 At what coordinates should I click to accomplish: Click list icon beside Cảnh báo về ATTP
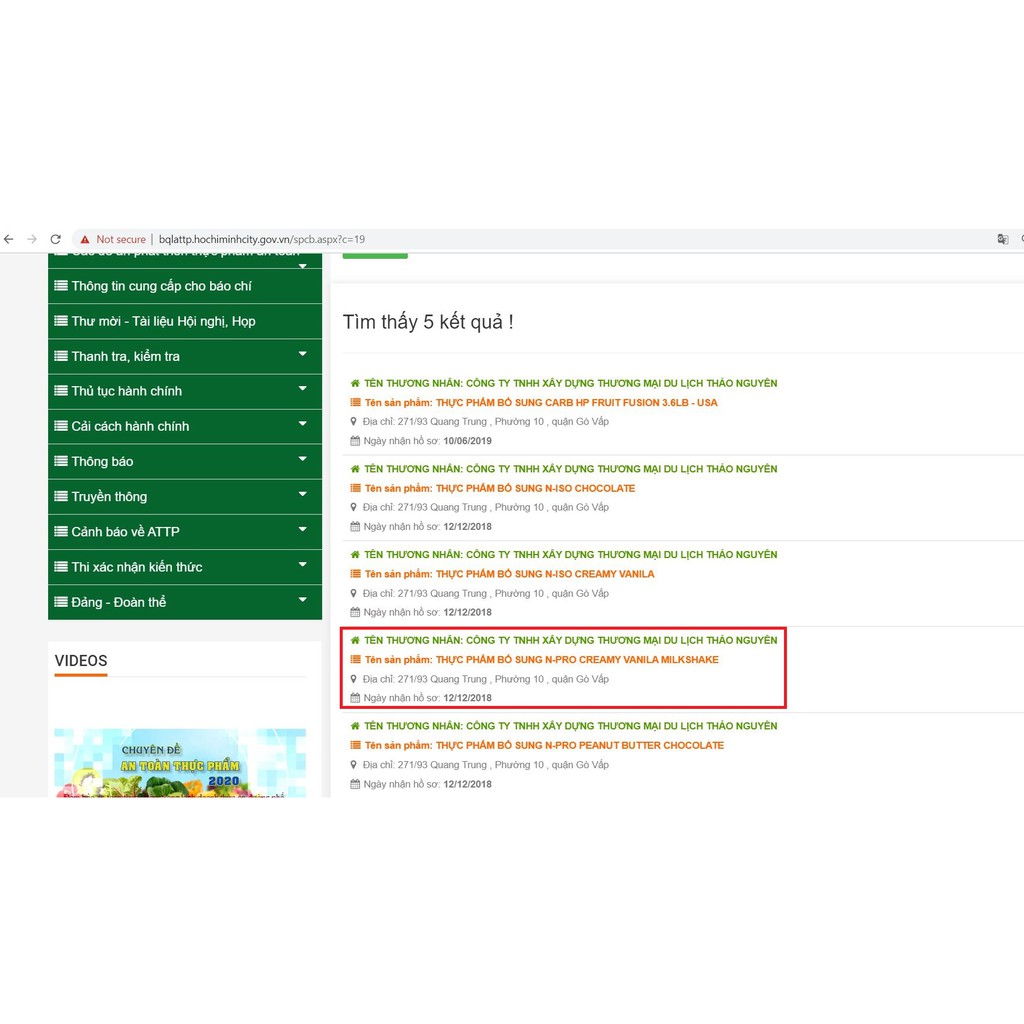61,532
